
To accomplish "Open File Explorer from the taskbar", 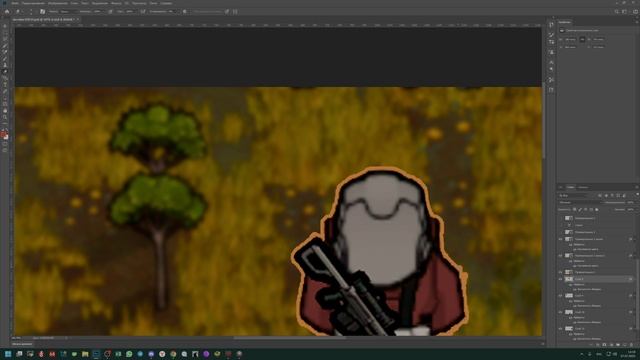I will [85, 354].
